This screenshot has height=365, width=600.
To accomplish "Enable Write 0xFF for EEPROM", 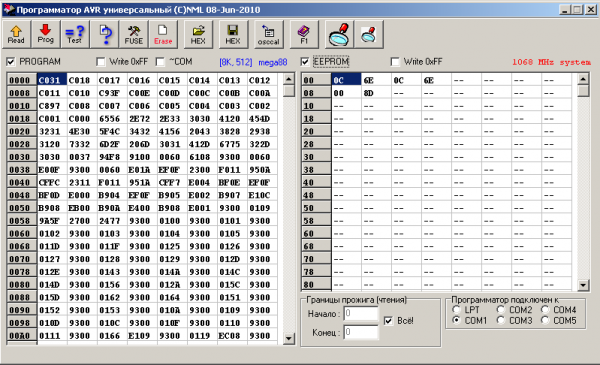I will point(395,62).
